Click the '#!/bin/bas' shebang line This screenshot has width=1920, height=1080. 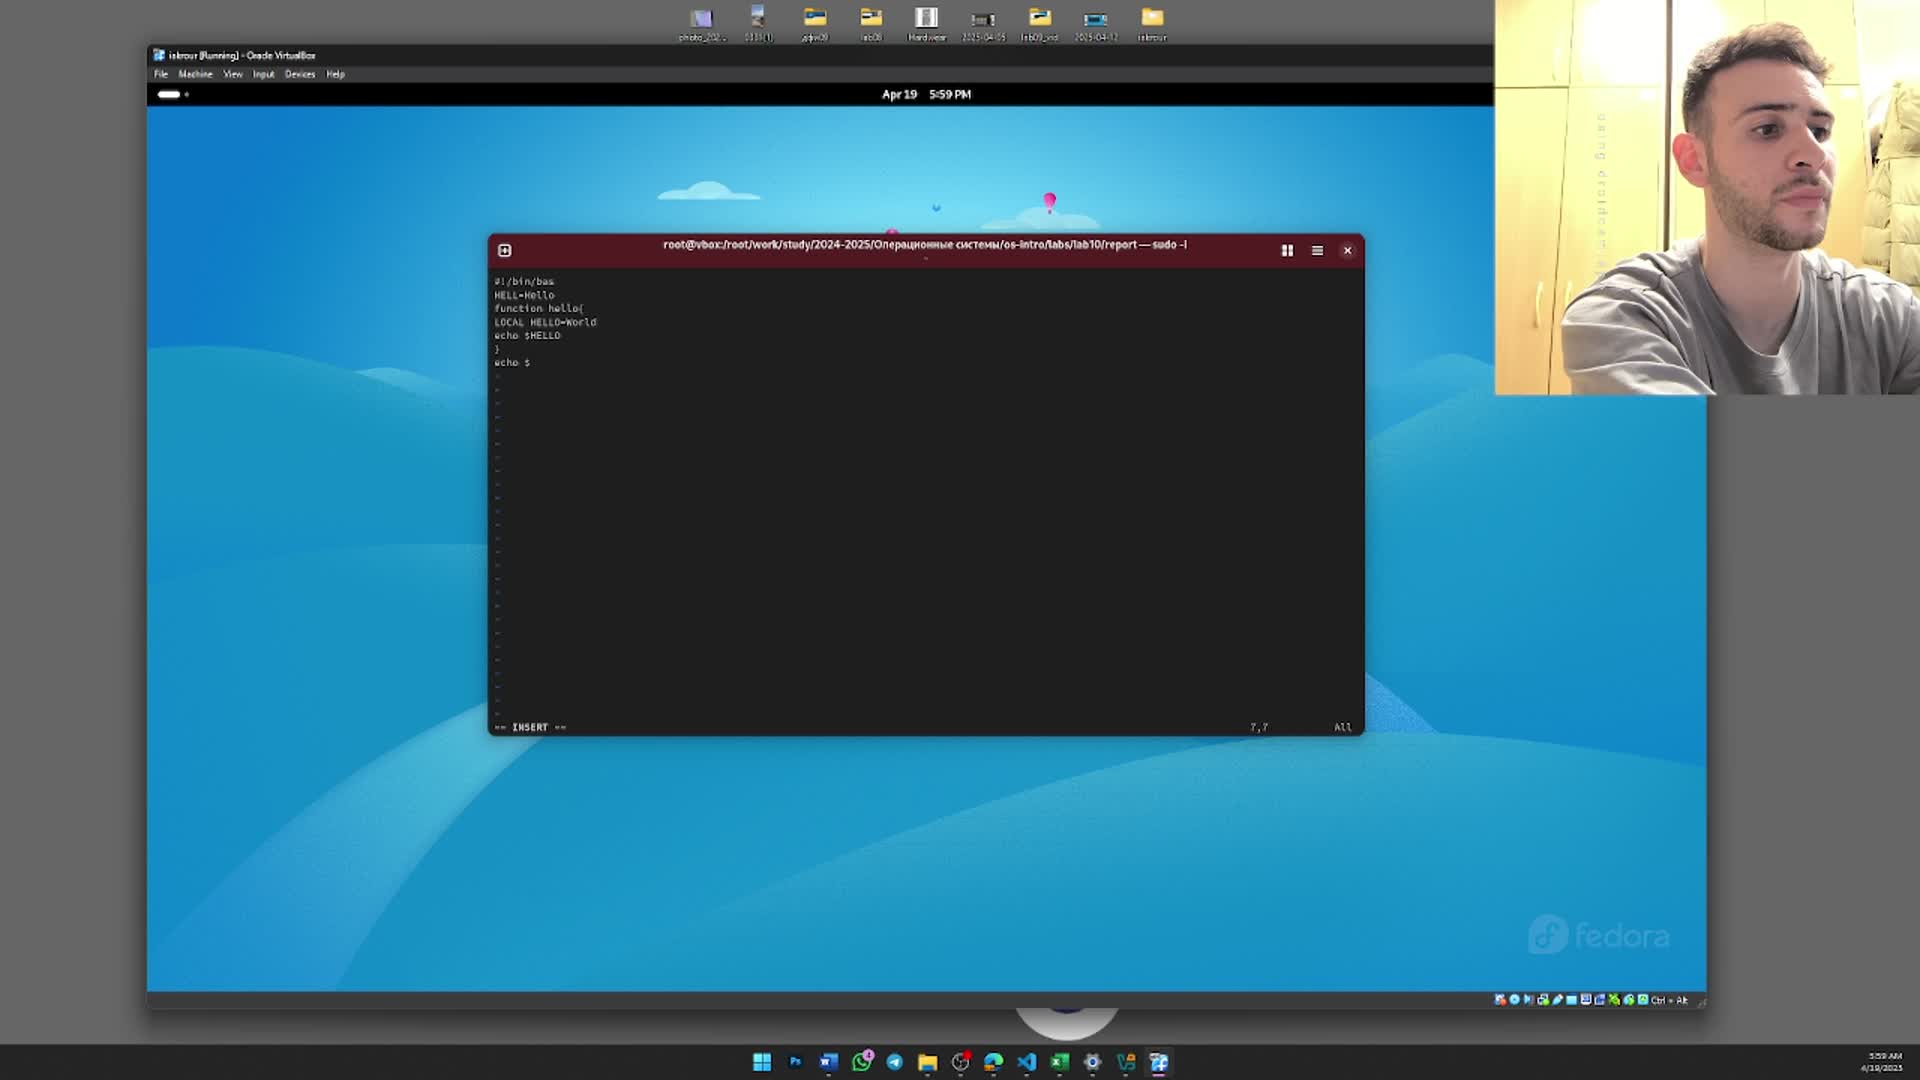click(524, 282)
